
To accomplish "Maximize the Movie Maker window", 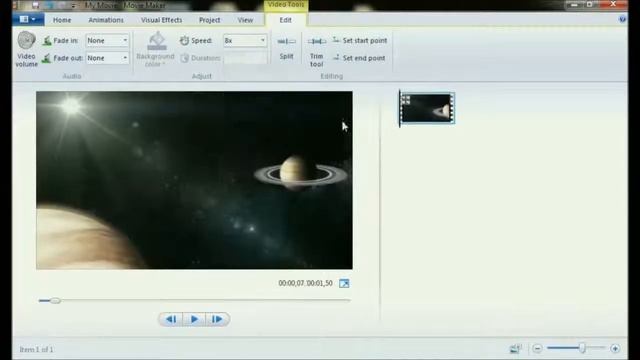I will click(590, 5).
